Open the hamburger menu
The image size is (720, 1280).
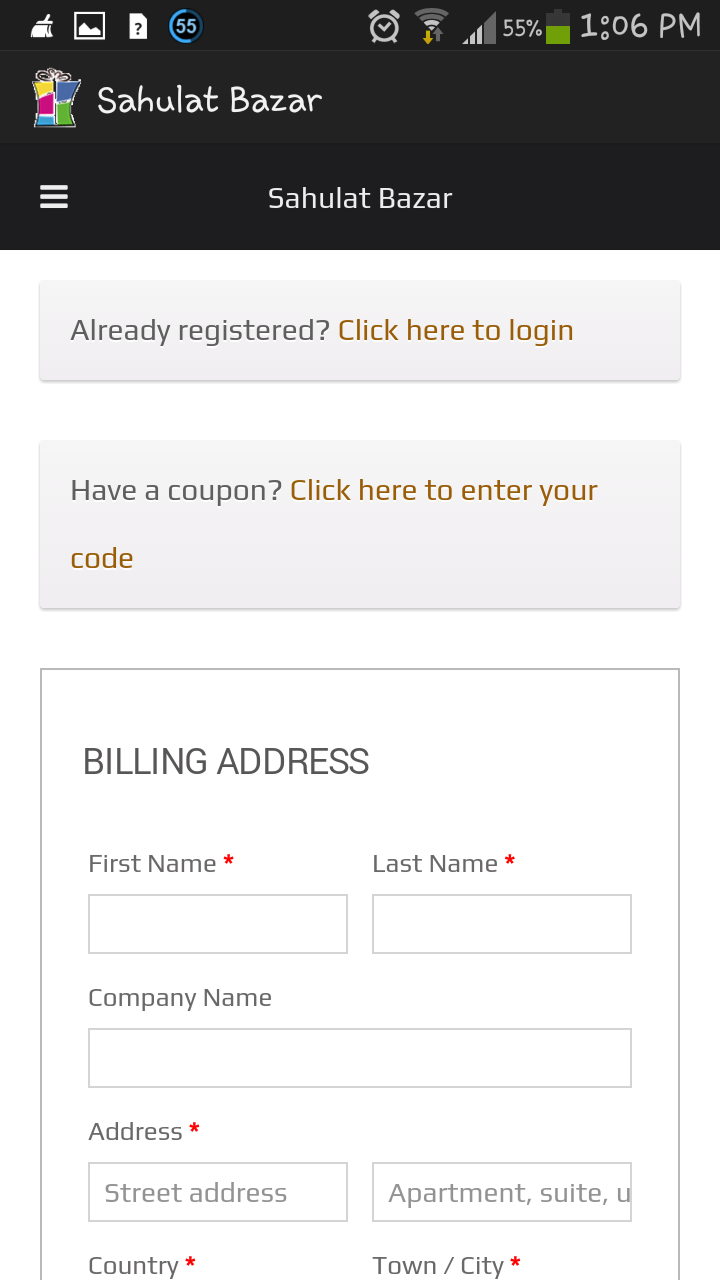tap(54, 197)
